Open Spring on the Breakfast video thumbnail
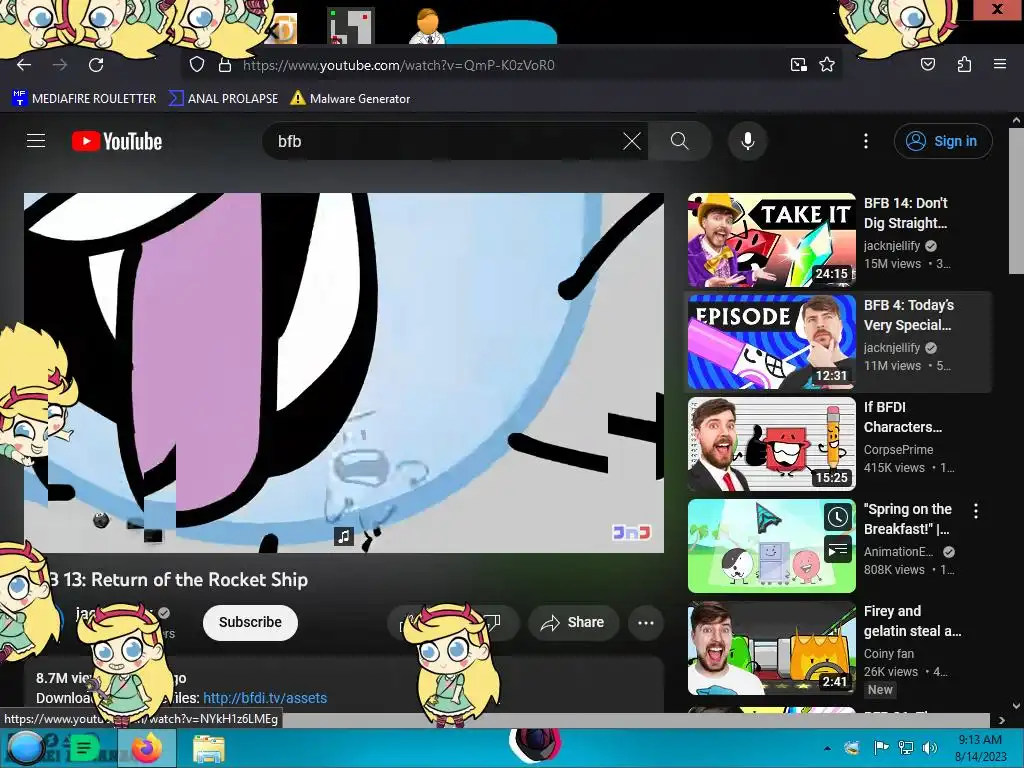The height and width of the screenshot is (768, 1024). [772, 546]
